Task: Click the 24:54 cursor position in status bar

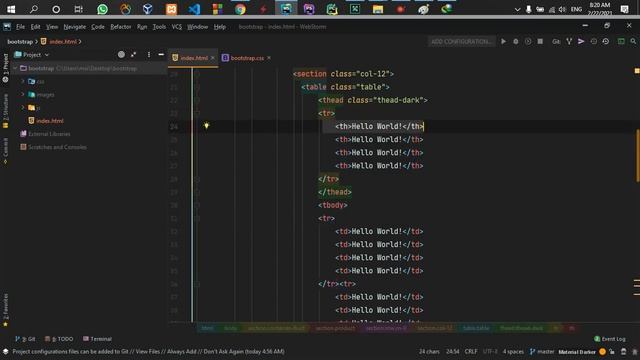Action: [x=452, y=351]
